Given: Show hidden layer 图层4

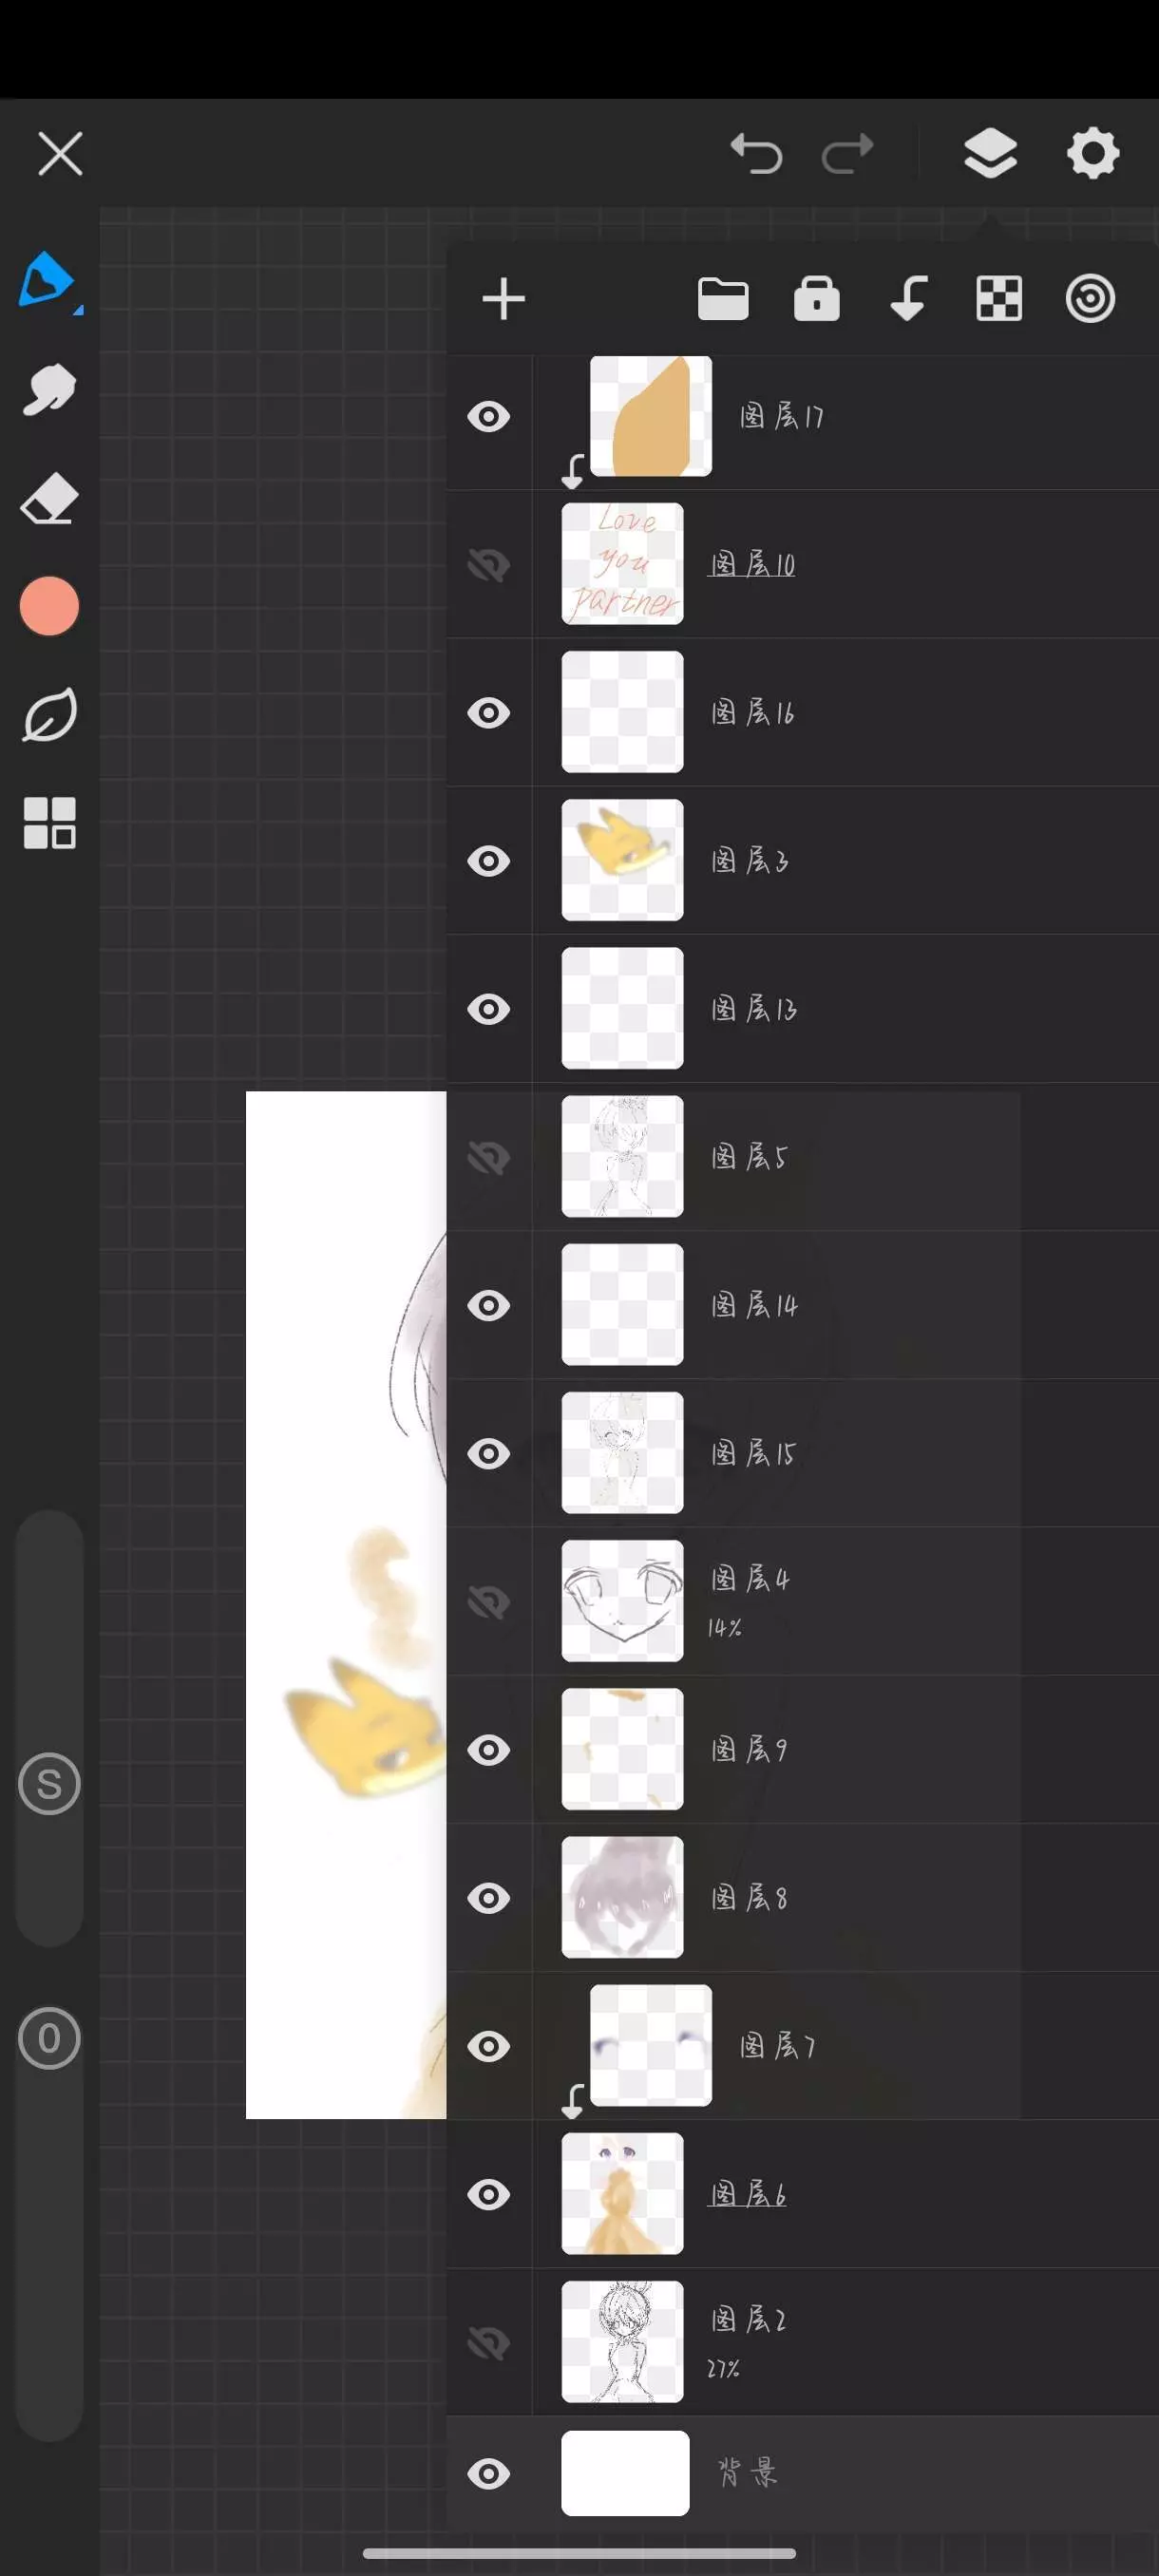Looking at the screenshot, I should [x=489, y=1602].
